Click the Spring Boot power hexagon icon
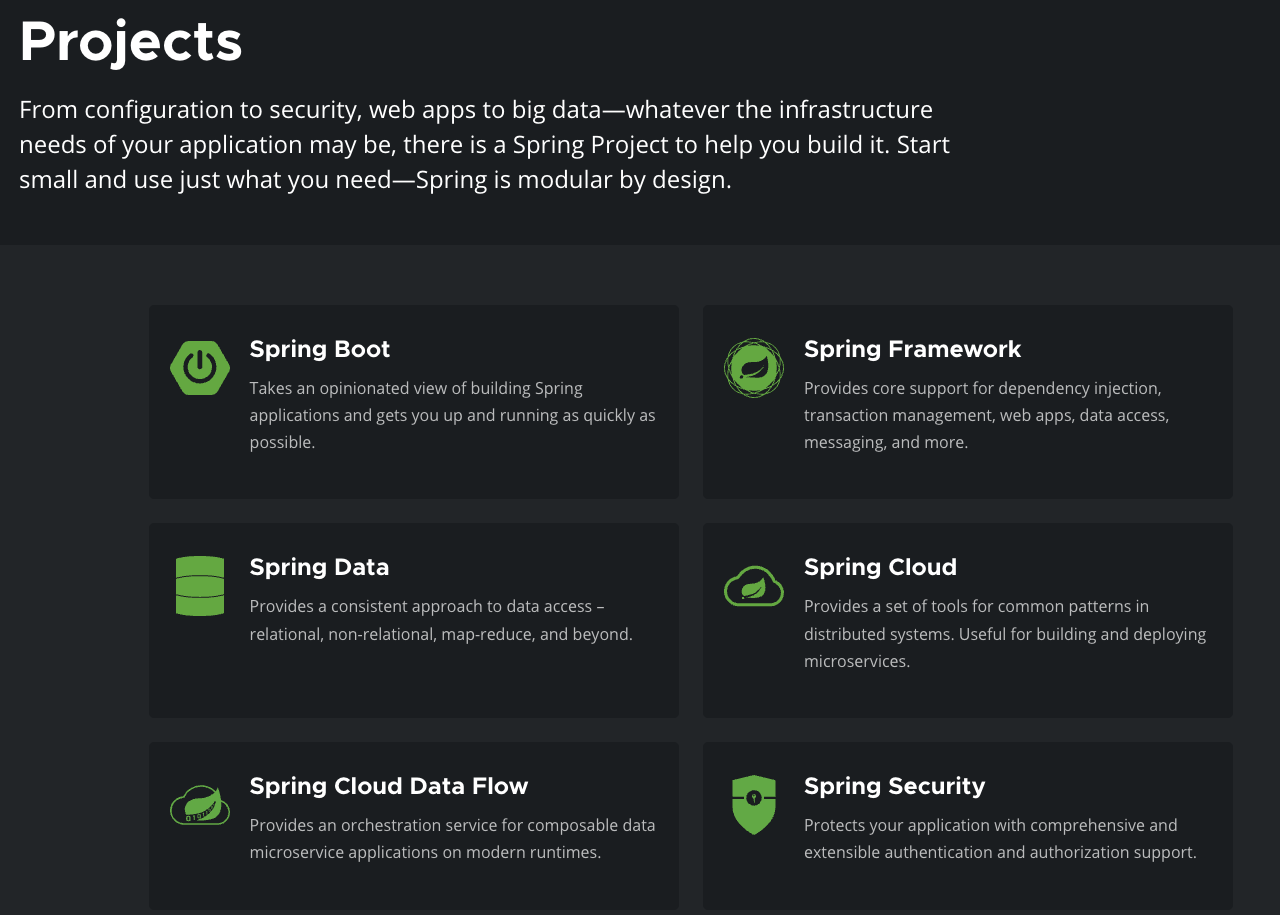 coord(200,368)
